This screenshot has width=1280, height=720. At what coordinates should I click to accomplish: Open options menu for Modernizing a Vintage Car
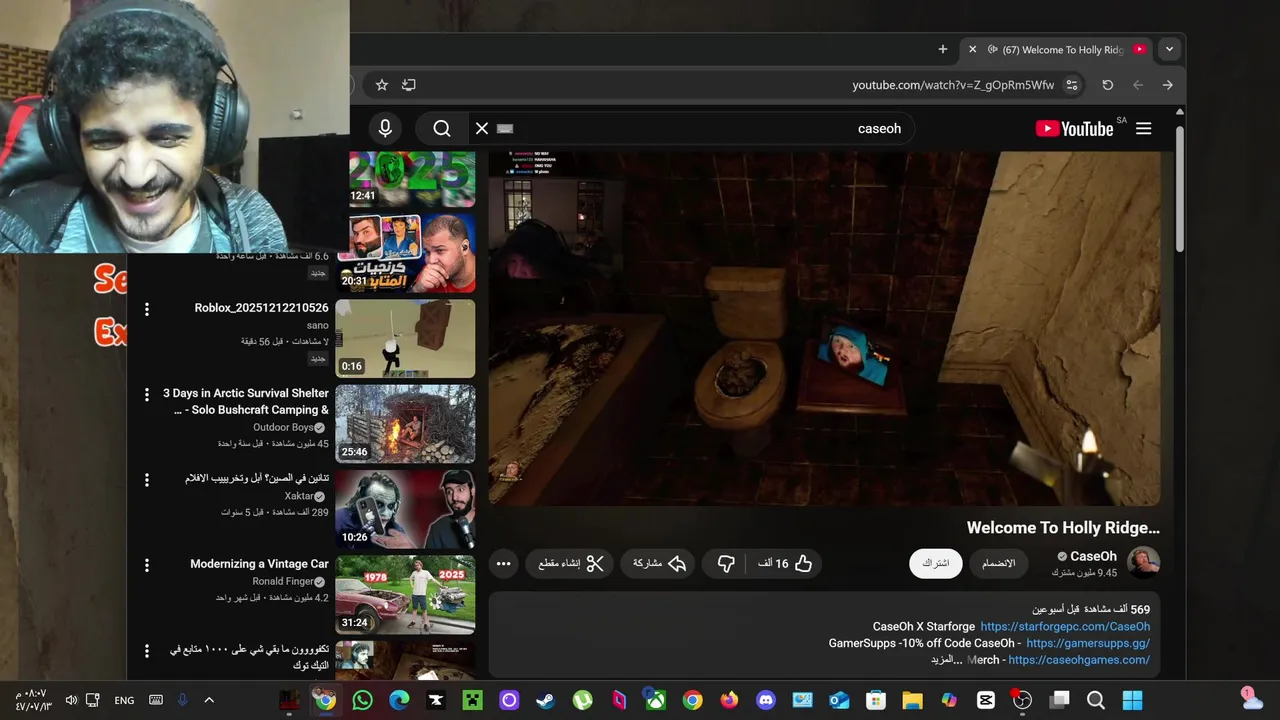pos(147,565)
